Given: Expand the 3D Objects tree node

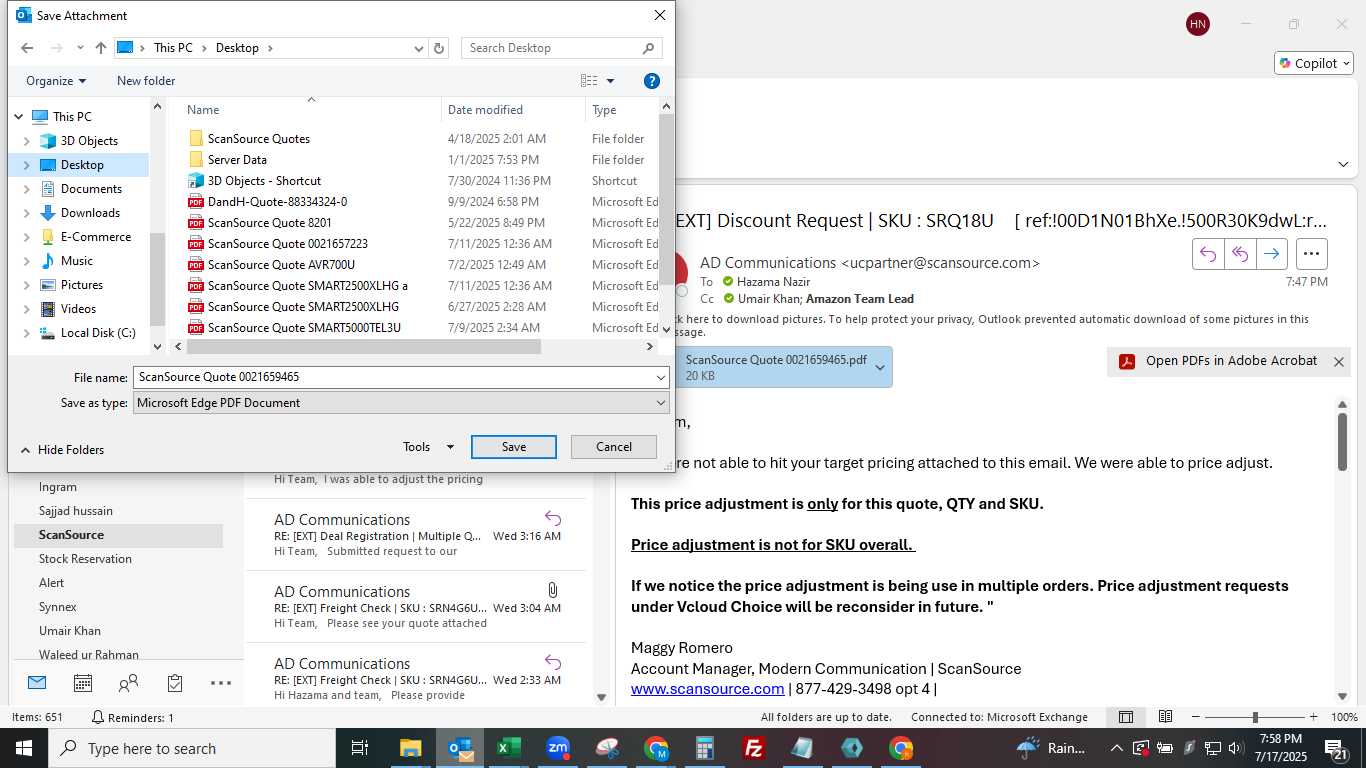Looking at the screenshot, I should tap(27, 141).
